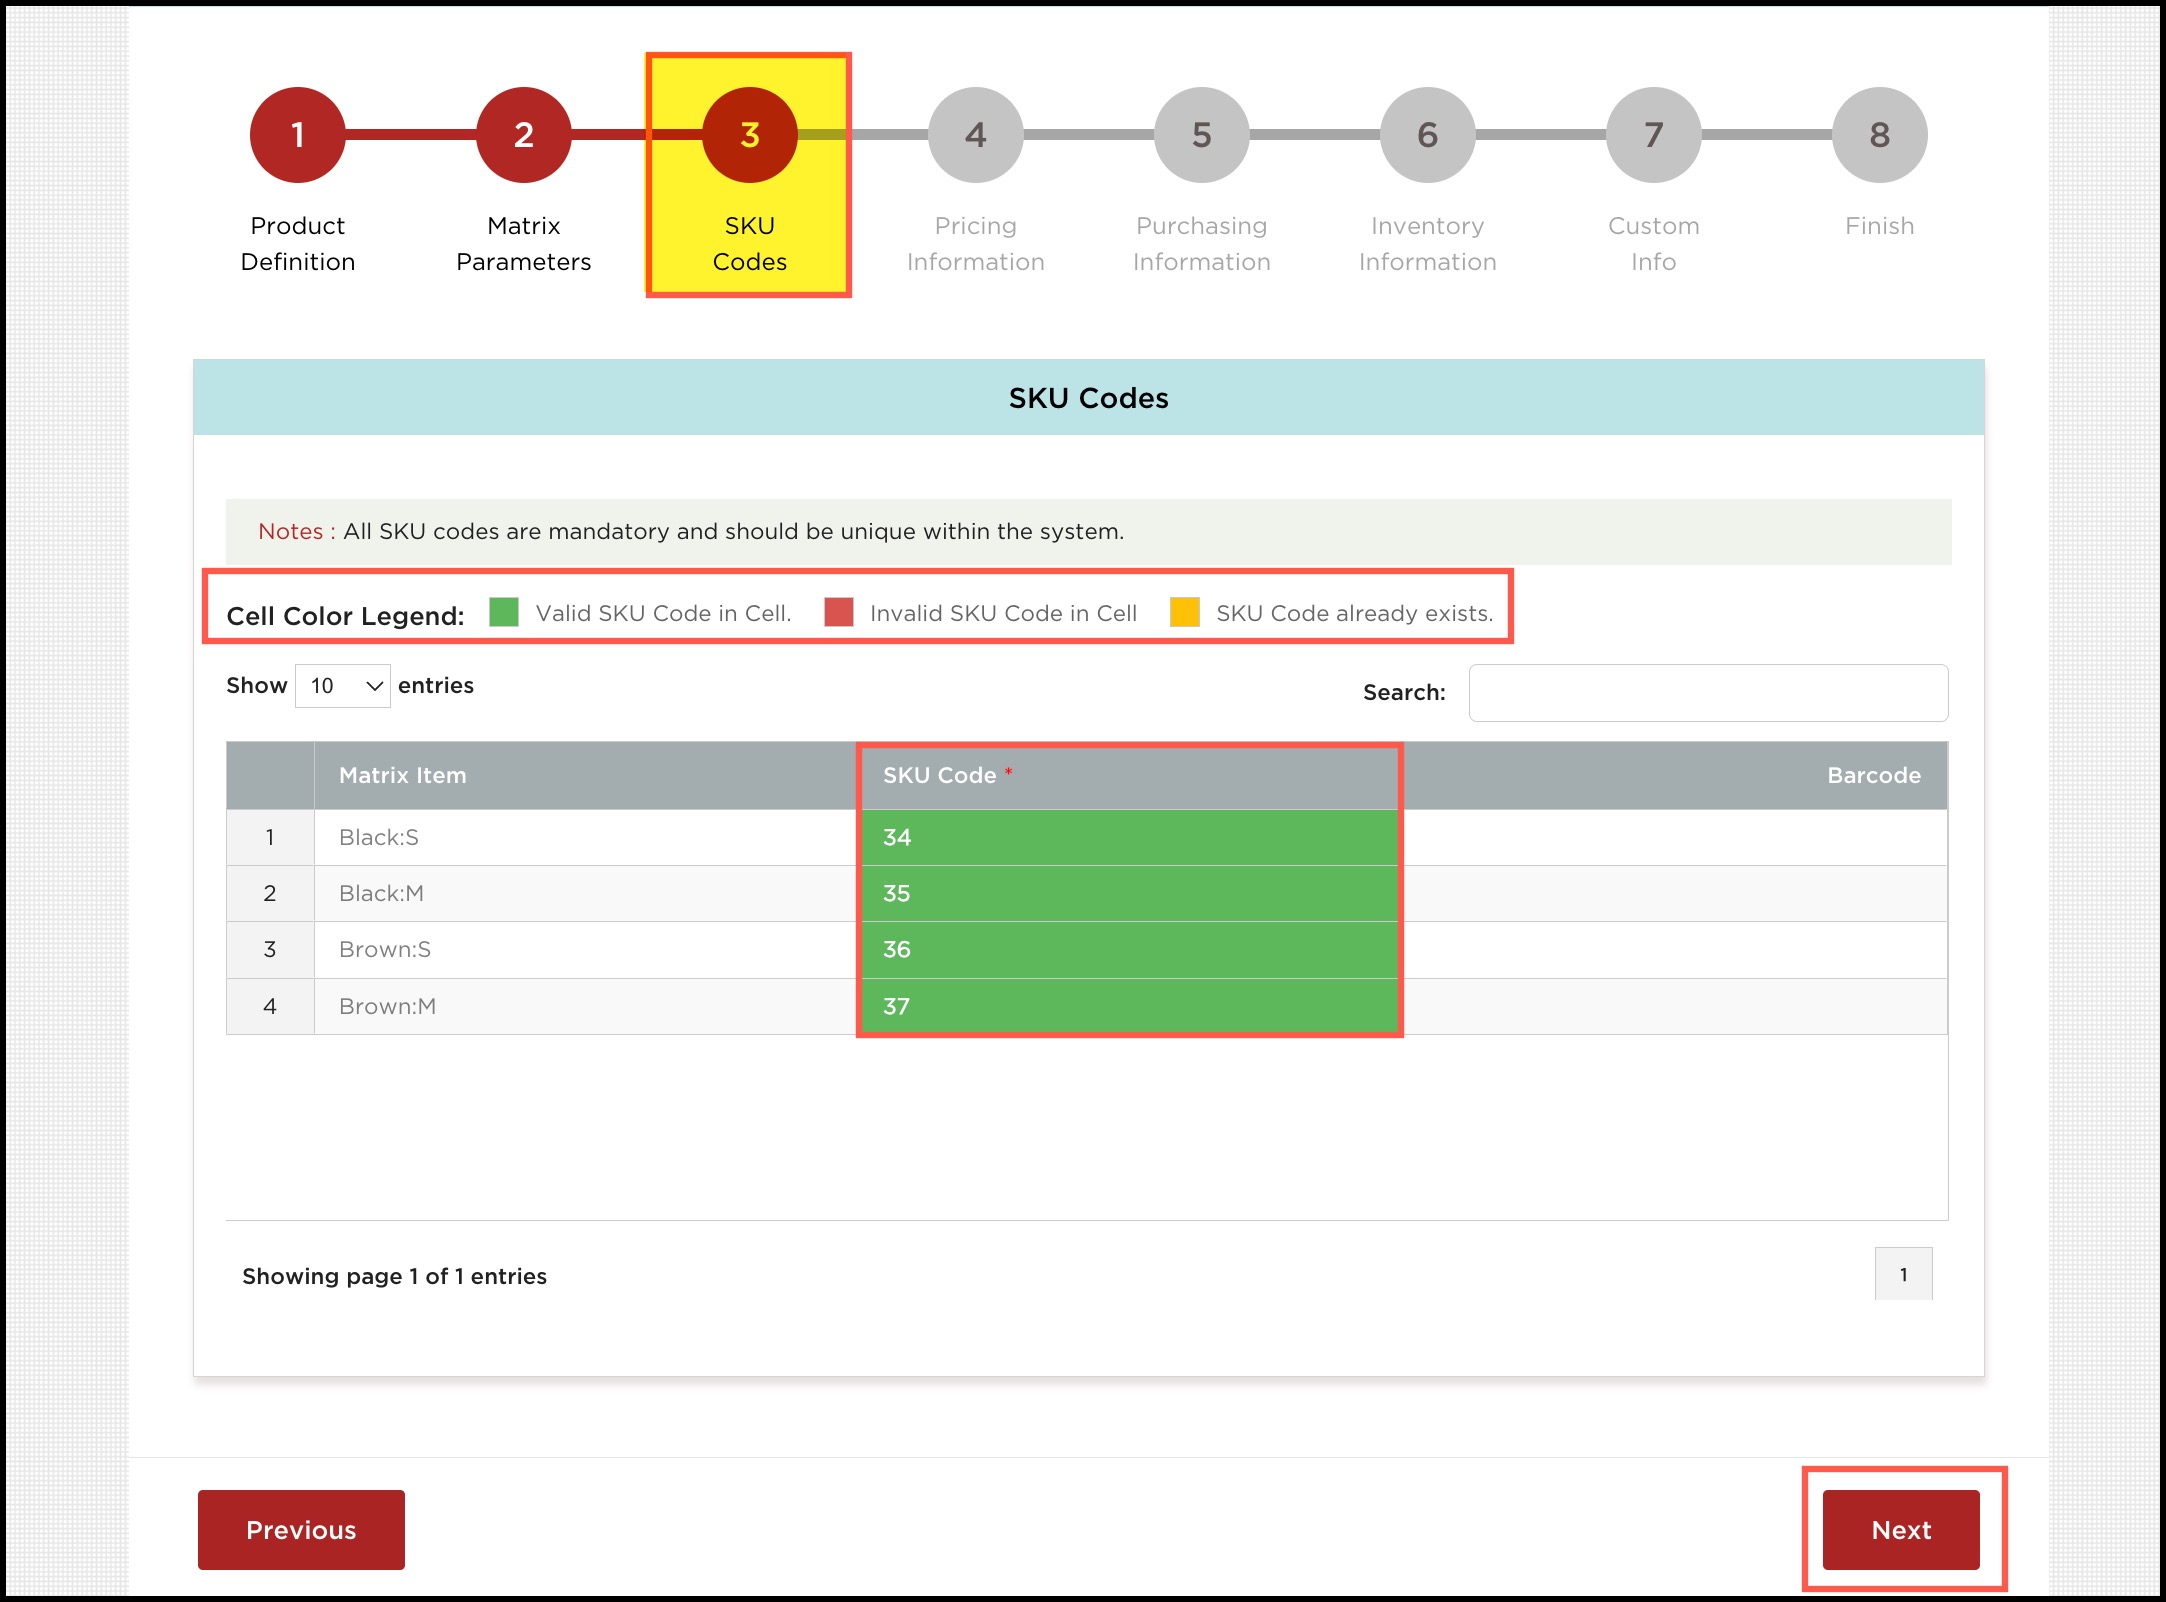Open the Show entries dropdown
Viewport: 2166px width, 1602px height.
point(343,686)
